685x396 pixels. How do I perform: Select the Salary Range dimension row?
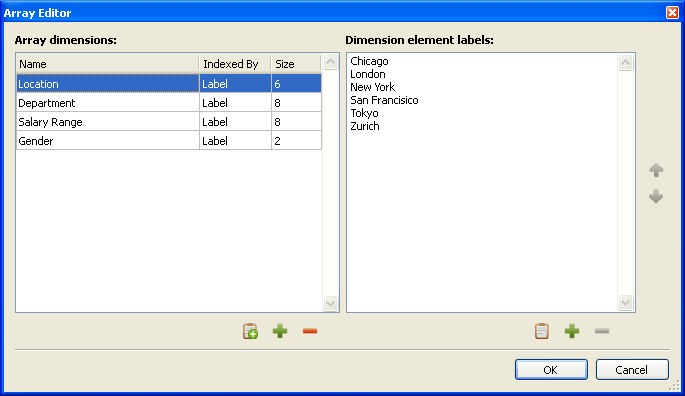pyautogui.click(x=169, y=122)
